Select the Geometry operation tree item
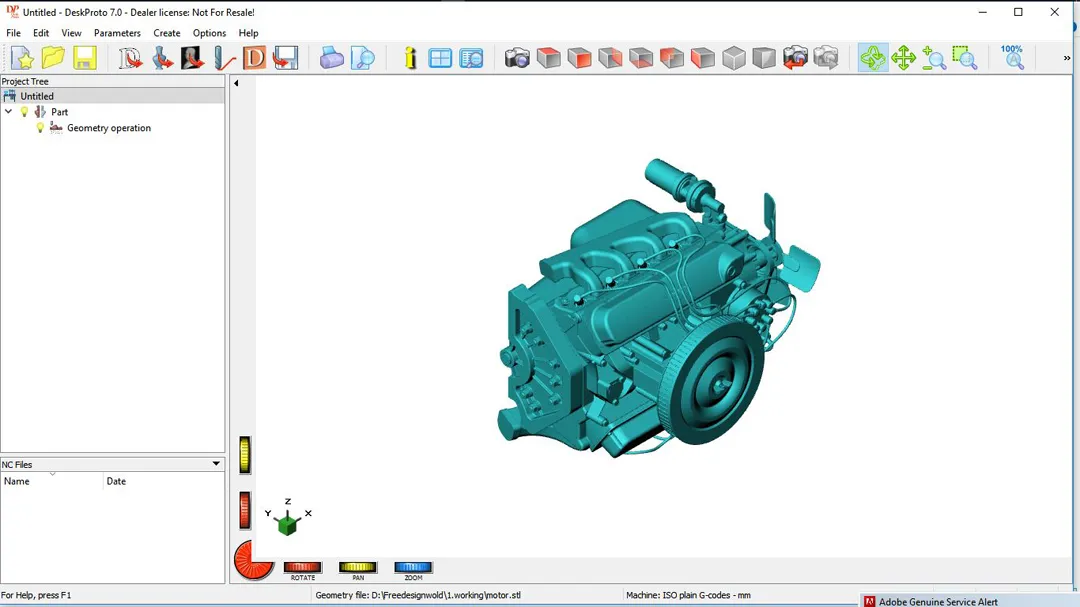This screenshot has height=607, width=1080. coord(109,127)
